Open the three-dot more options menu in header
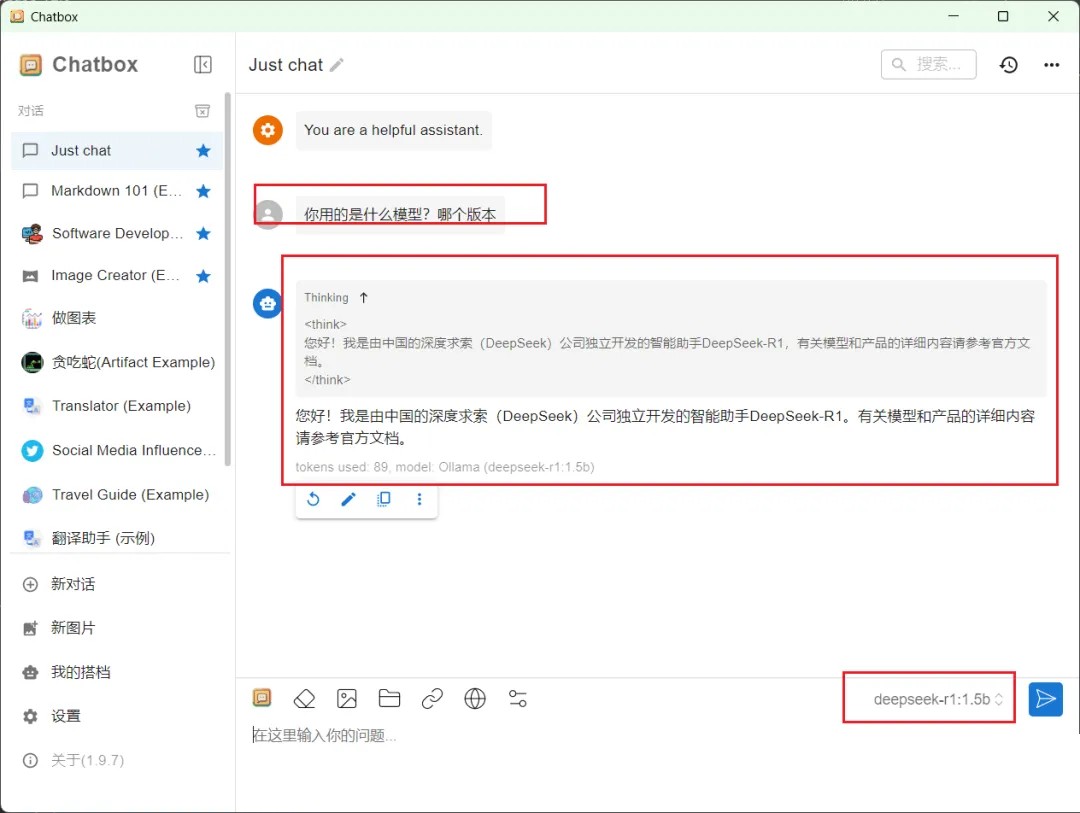Viewport: 1080px width, 813px height. [1051, 65]
